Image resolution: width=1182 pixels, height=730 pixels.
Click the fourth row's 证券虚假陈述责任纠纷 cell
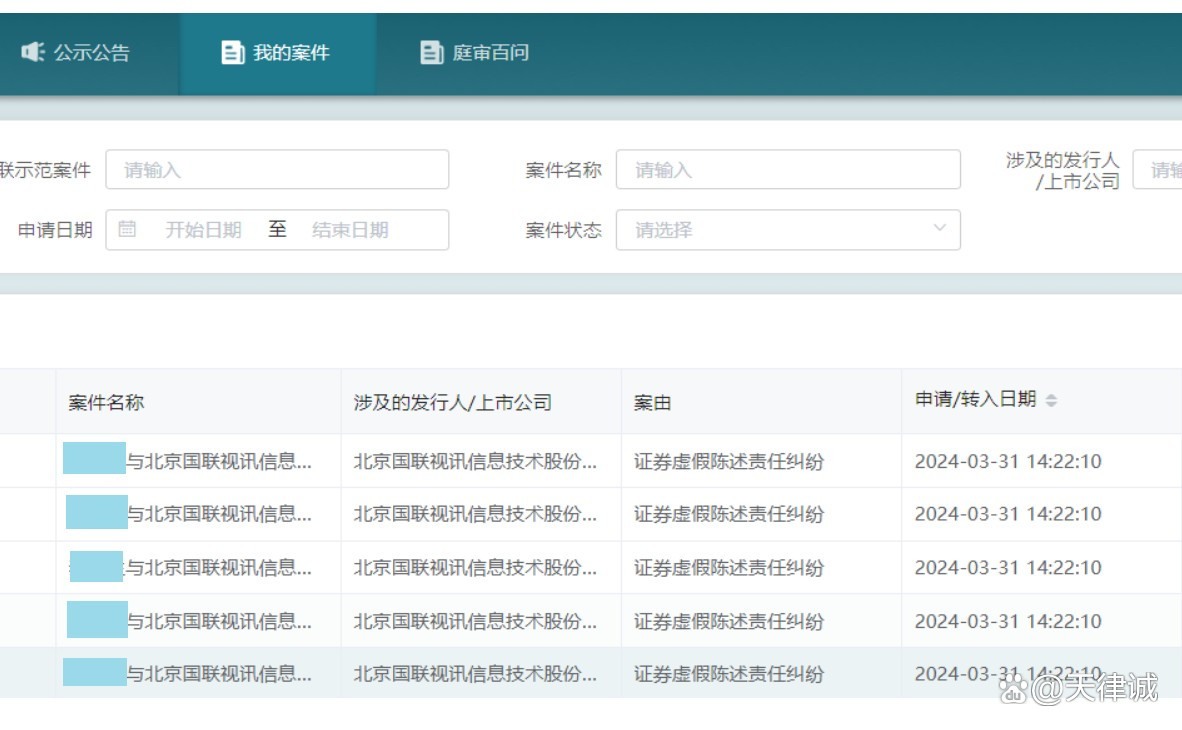(x=729, y=621)
